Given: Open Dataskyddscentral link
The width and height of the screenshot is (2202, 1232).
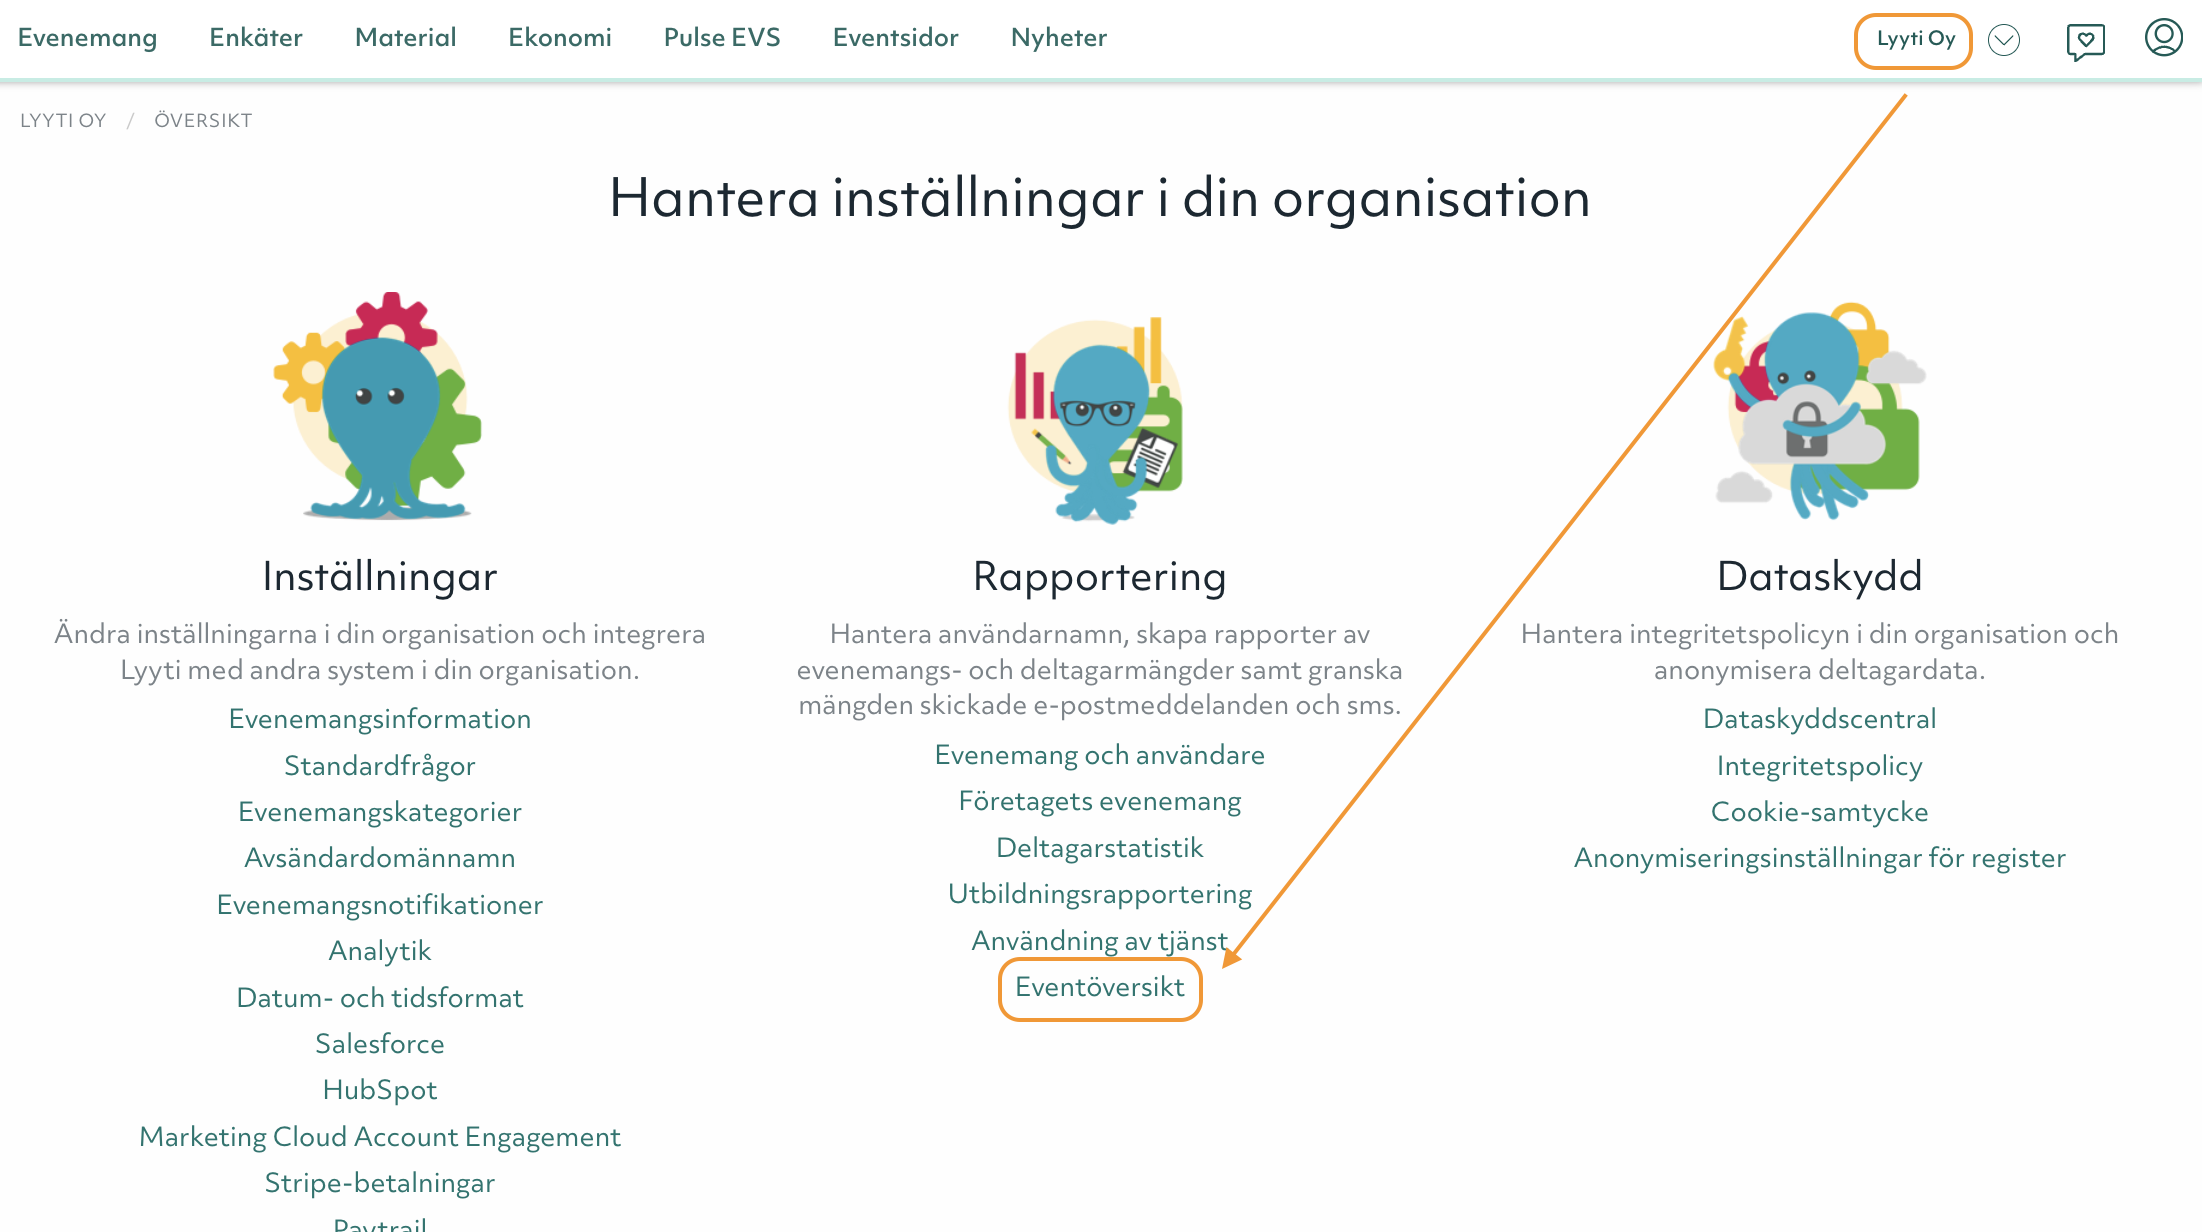Looking at the screenshot, I should pos(1819,719).
